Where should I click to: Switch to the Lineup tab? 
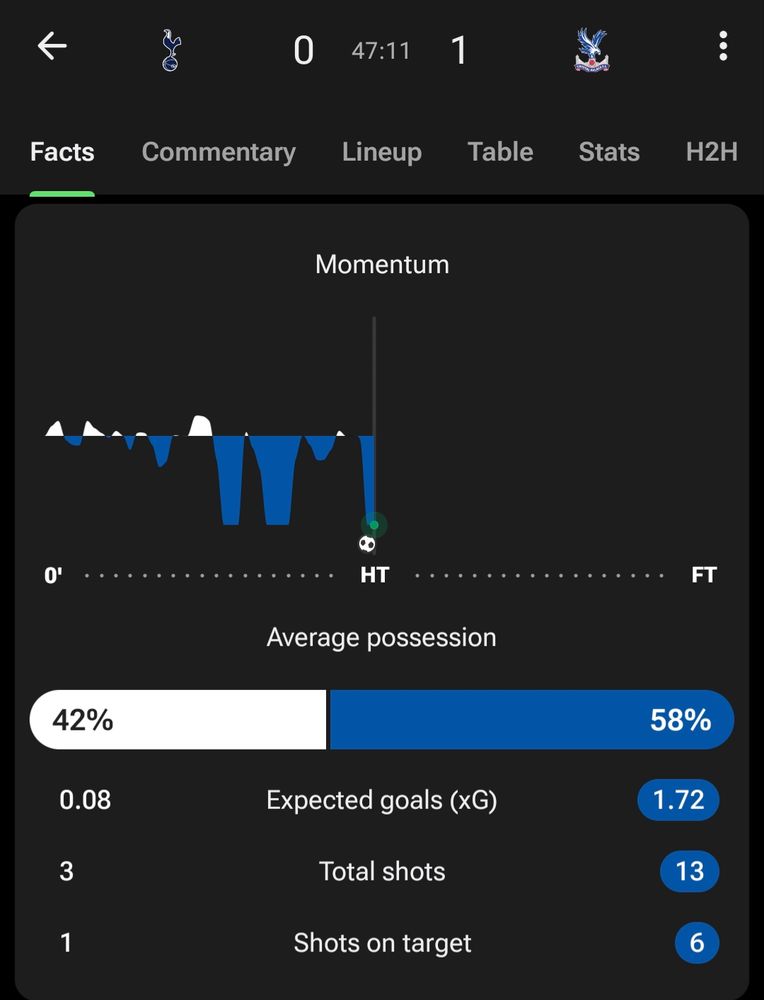pos(381,152)
